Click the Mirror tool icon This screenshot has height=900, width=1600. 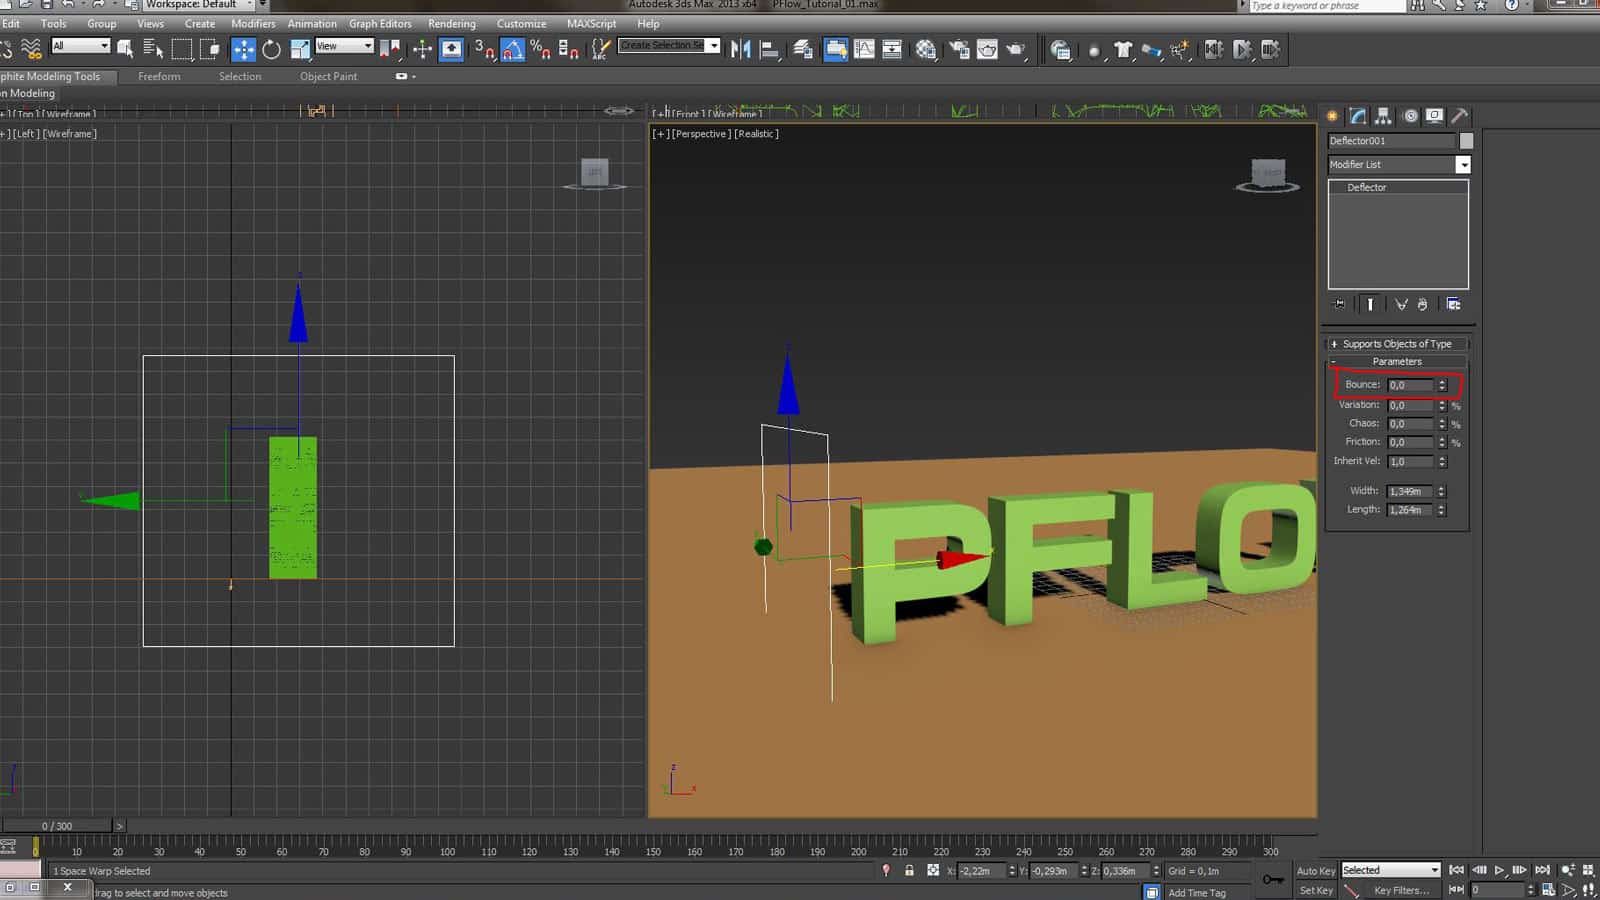(x=740, y=50)
